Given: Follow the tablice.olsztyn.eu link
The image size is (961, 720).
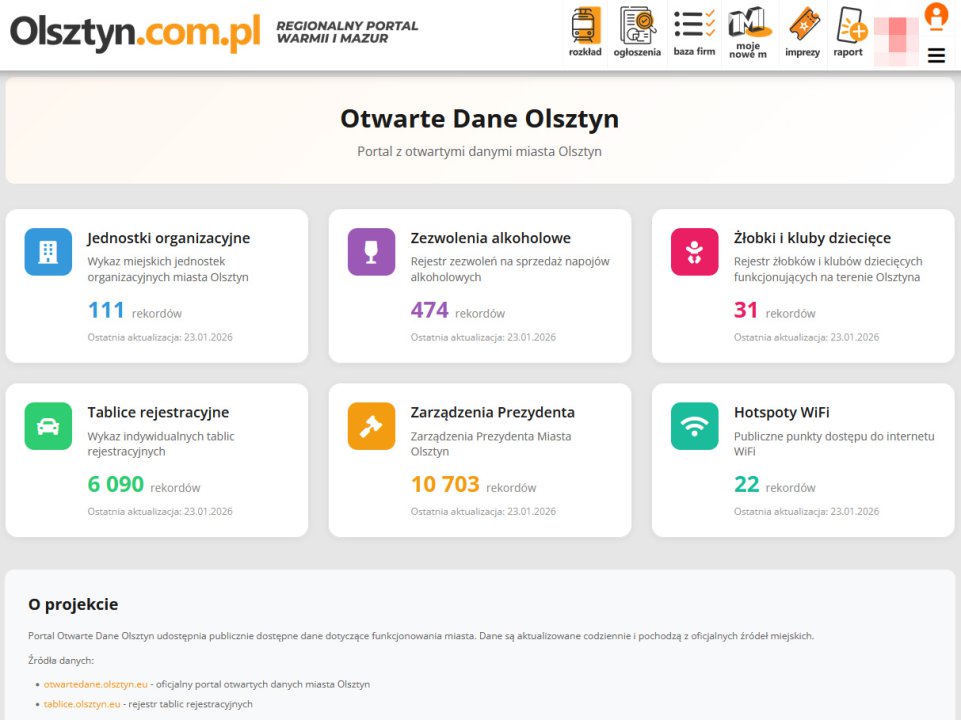Looking at the screenshot, I should pyautogui.click(x=82, y=704).
